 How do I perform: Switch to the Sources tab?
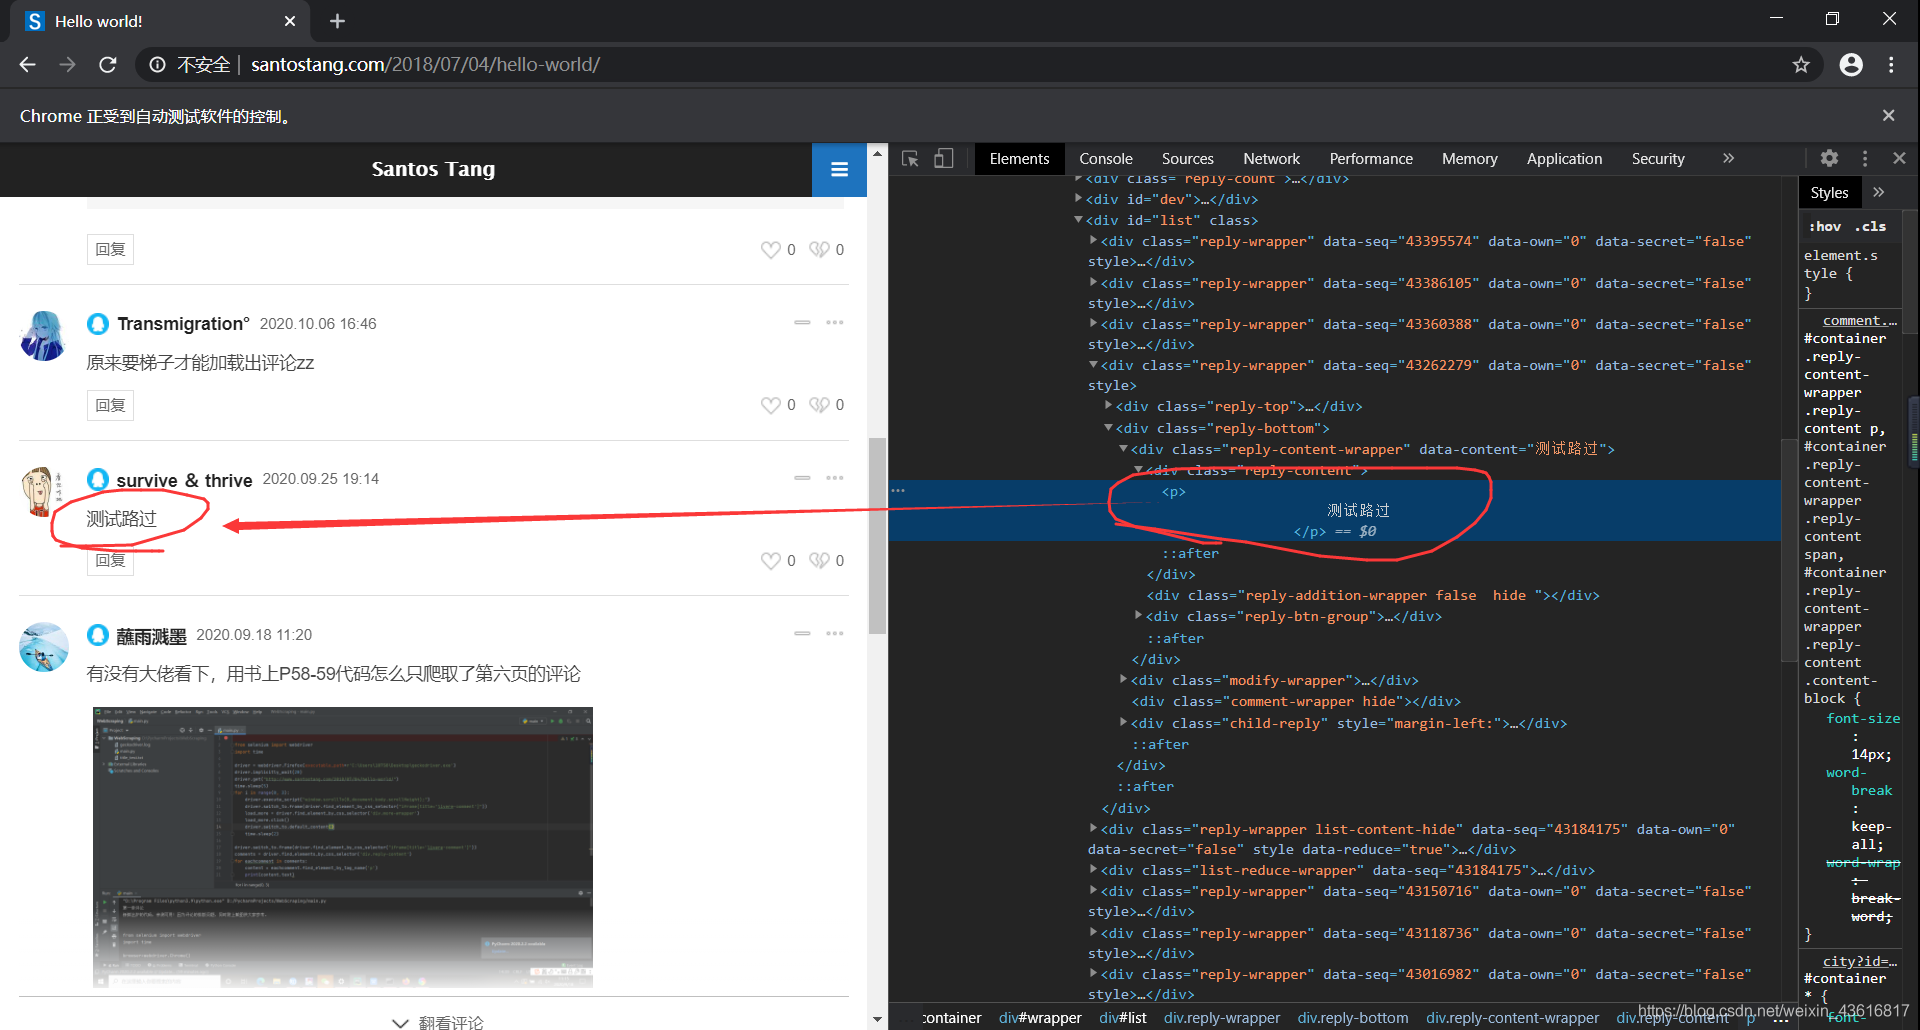coord(1187,159)
